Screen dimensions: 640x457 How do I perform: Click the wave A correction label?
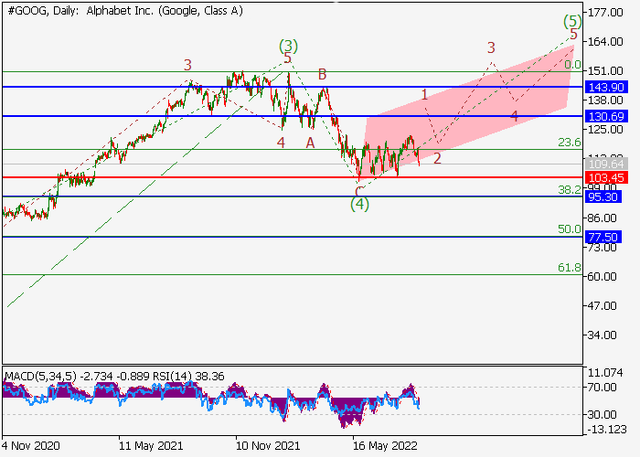(310, 142)
